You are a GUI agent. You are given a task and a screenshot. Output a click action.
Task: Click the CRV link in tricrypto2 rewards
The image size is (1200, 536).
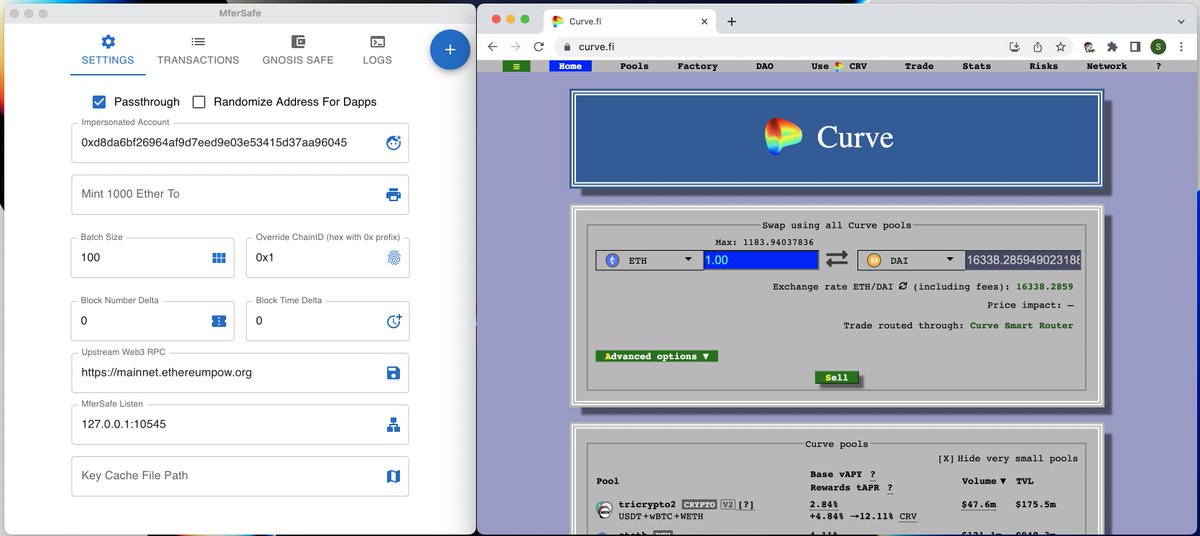[907, 517]
